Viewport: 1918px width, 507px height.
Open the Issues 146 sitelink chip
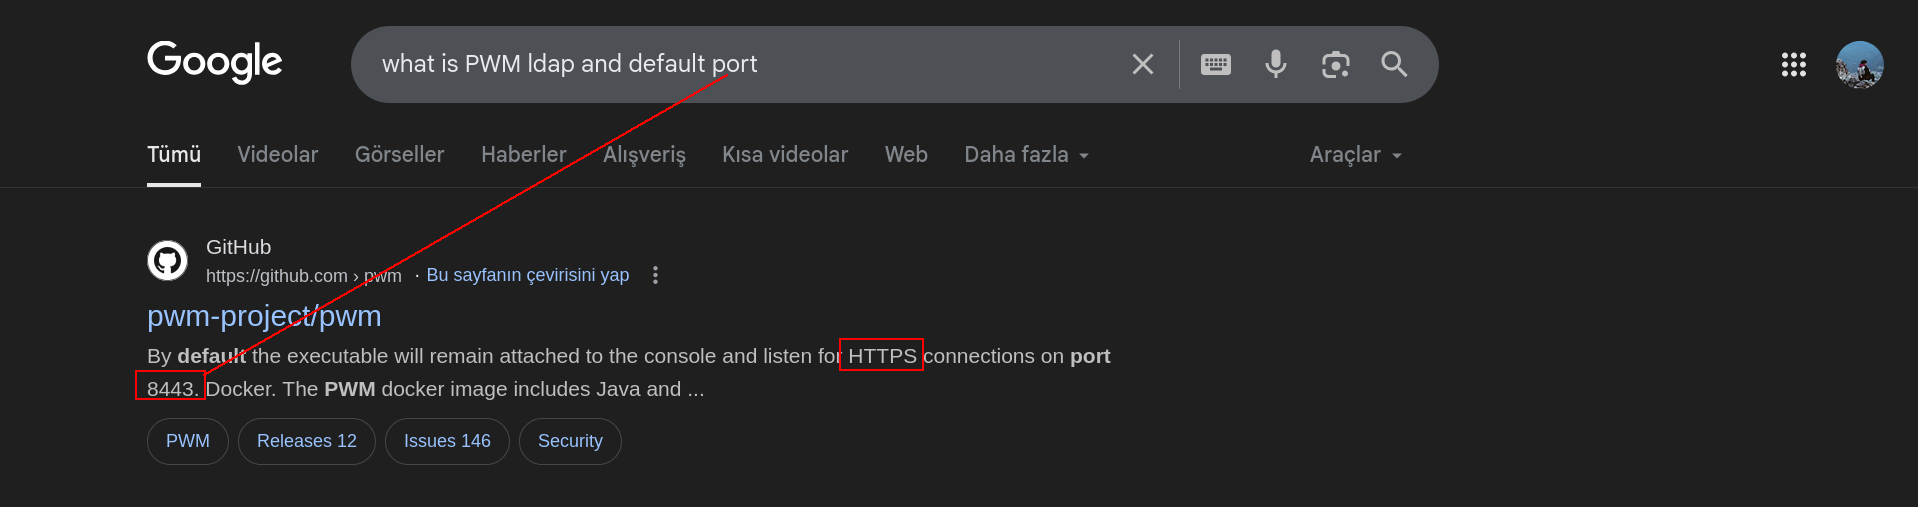pos(447,441)
